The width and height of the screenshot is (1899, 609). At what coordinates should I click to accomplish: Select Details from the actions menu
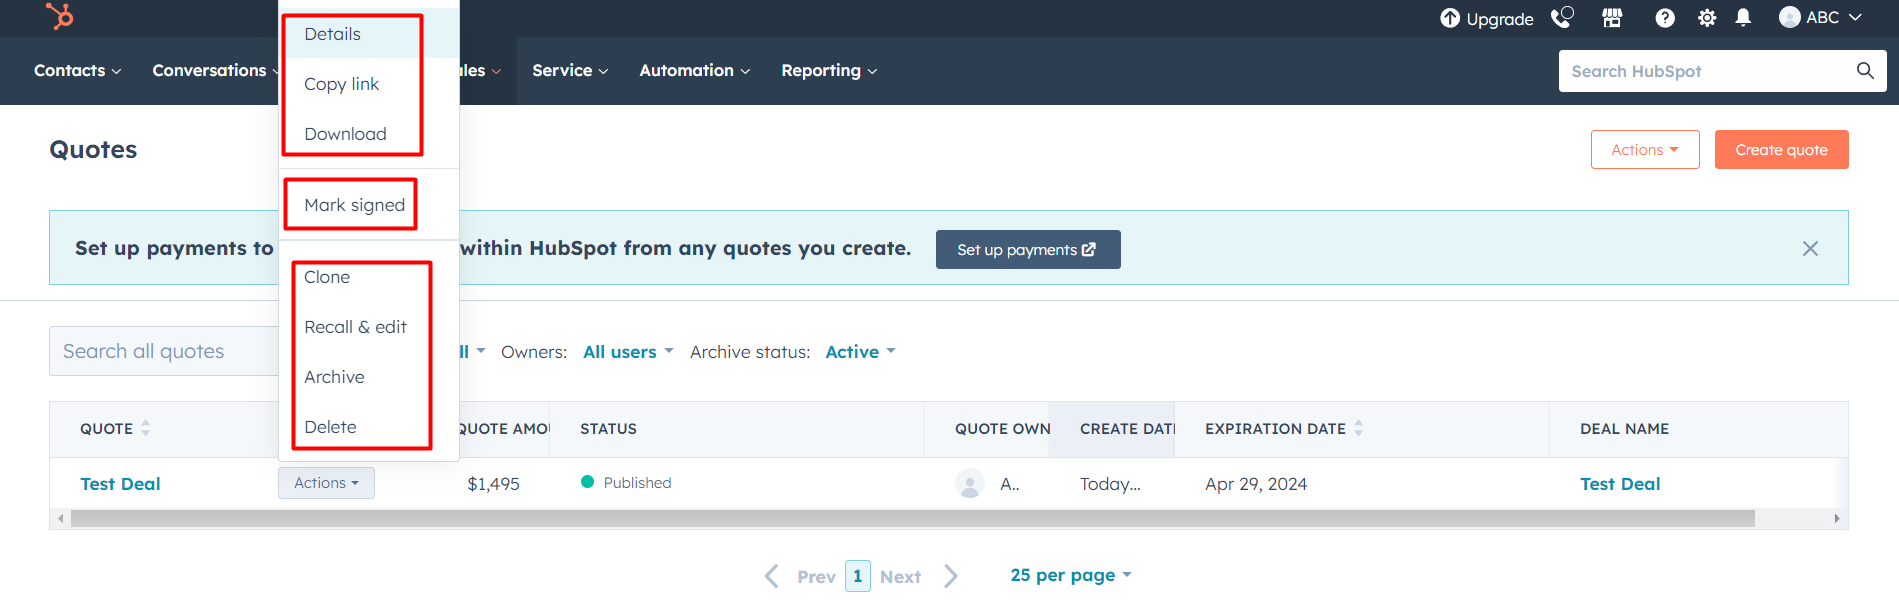click(369, 34)
